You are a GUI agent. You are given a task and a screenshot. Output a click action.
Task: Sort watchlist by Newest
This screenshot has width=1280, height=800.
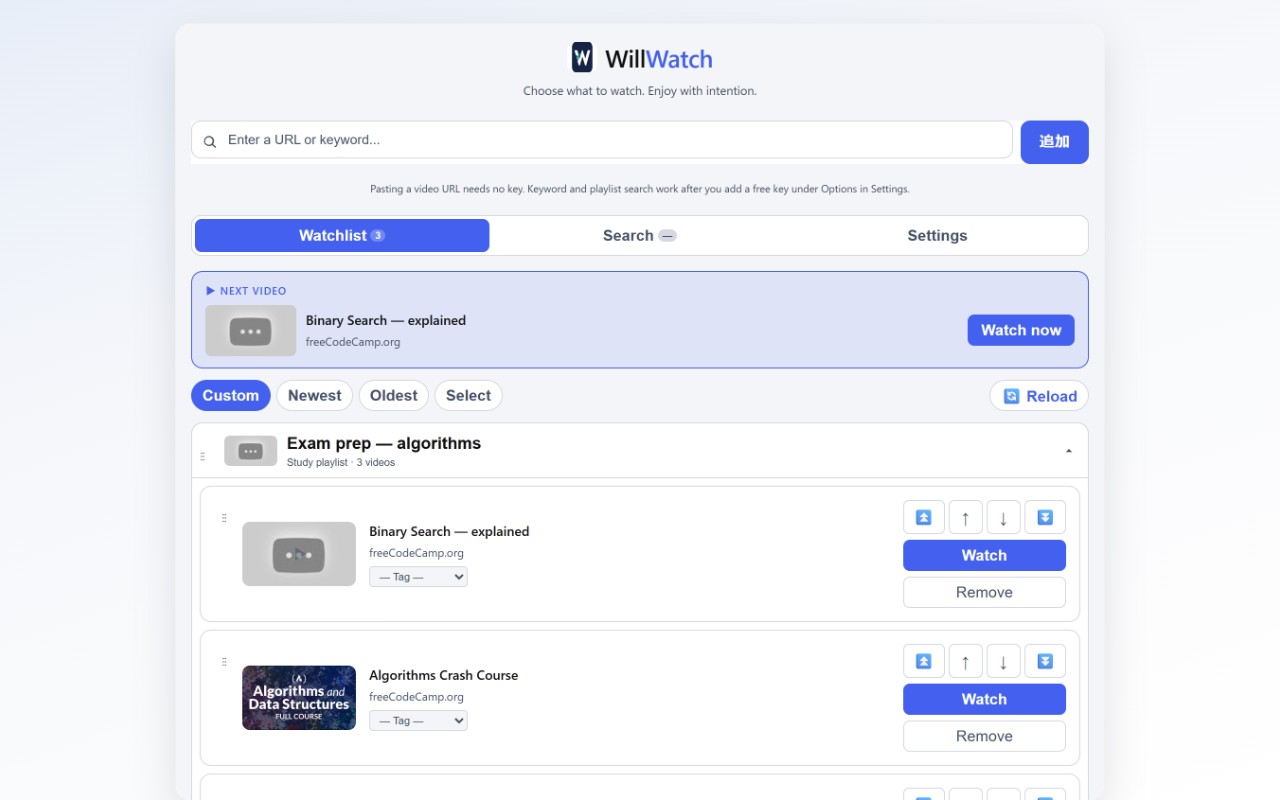coord(315,395)
